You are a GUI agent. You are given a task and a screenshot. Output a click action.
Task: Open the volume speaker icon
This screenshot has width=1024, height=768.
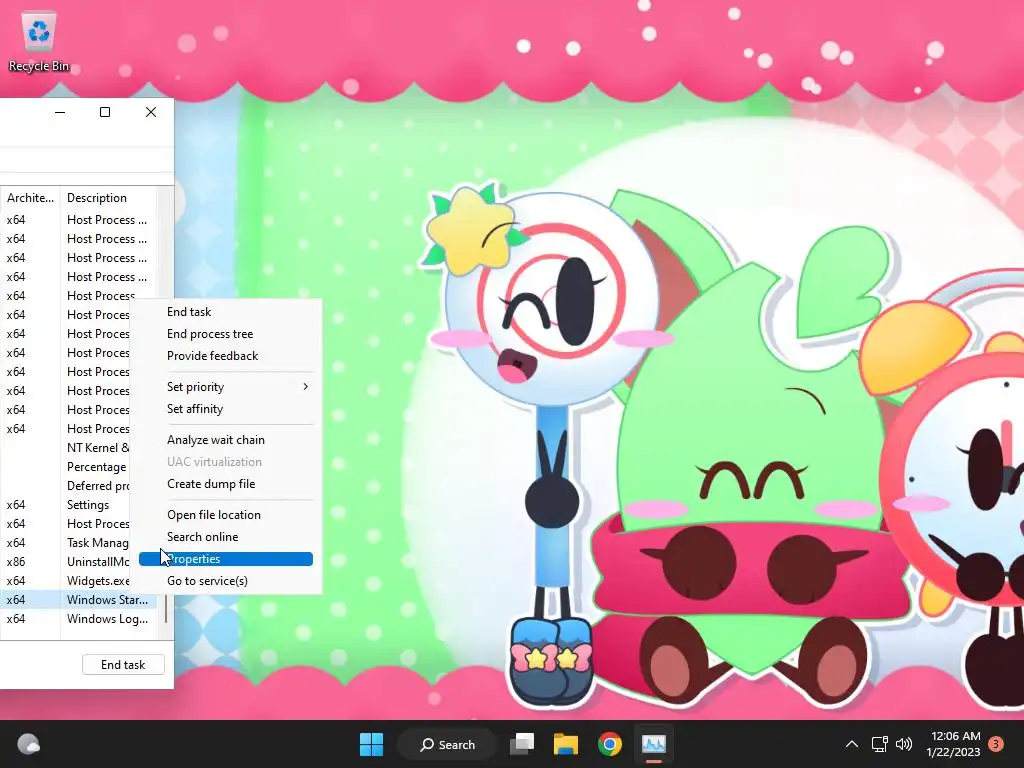pyautogui.click(x=904, y=744)
